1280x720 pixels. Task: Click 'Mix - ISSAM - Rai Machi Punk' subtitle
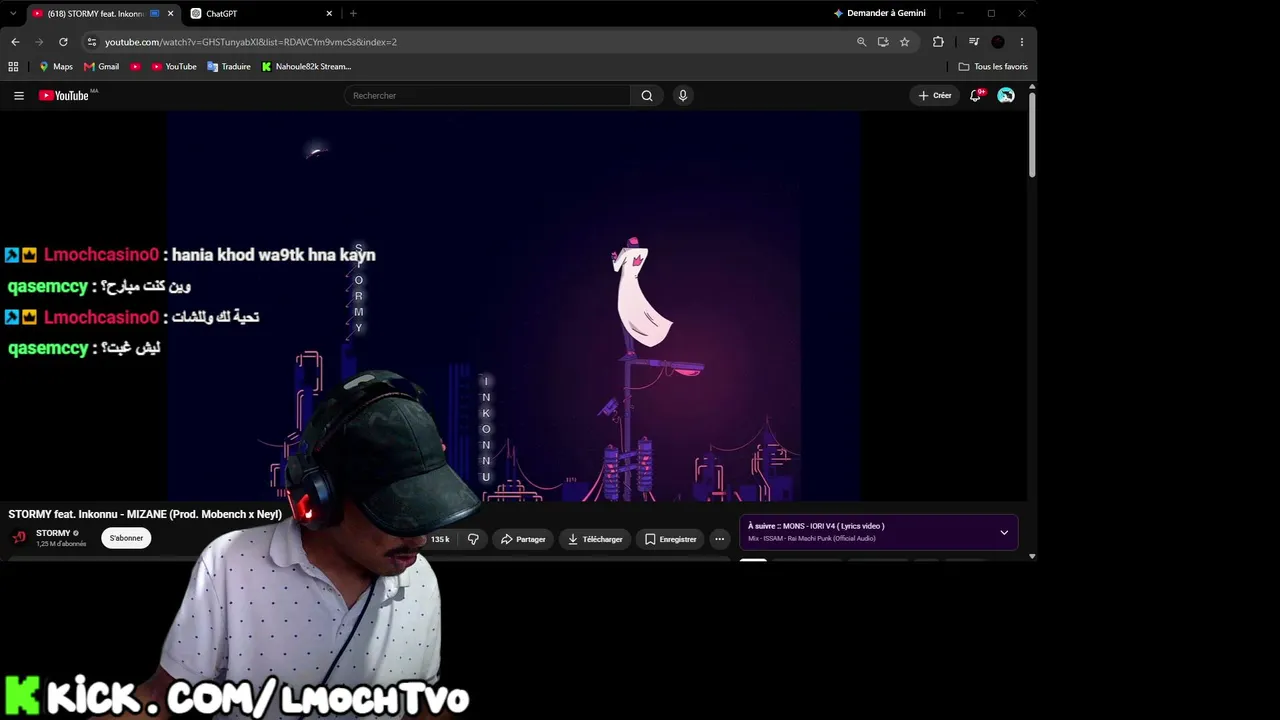pyautogui.click(x=812, y=538)
